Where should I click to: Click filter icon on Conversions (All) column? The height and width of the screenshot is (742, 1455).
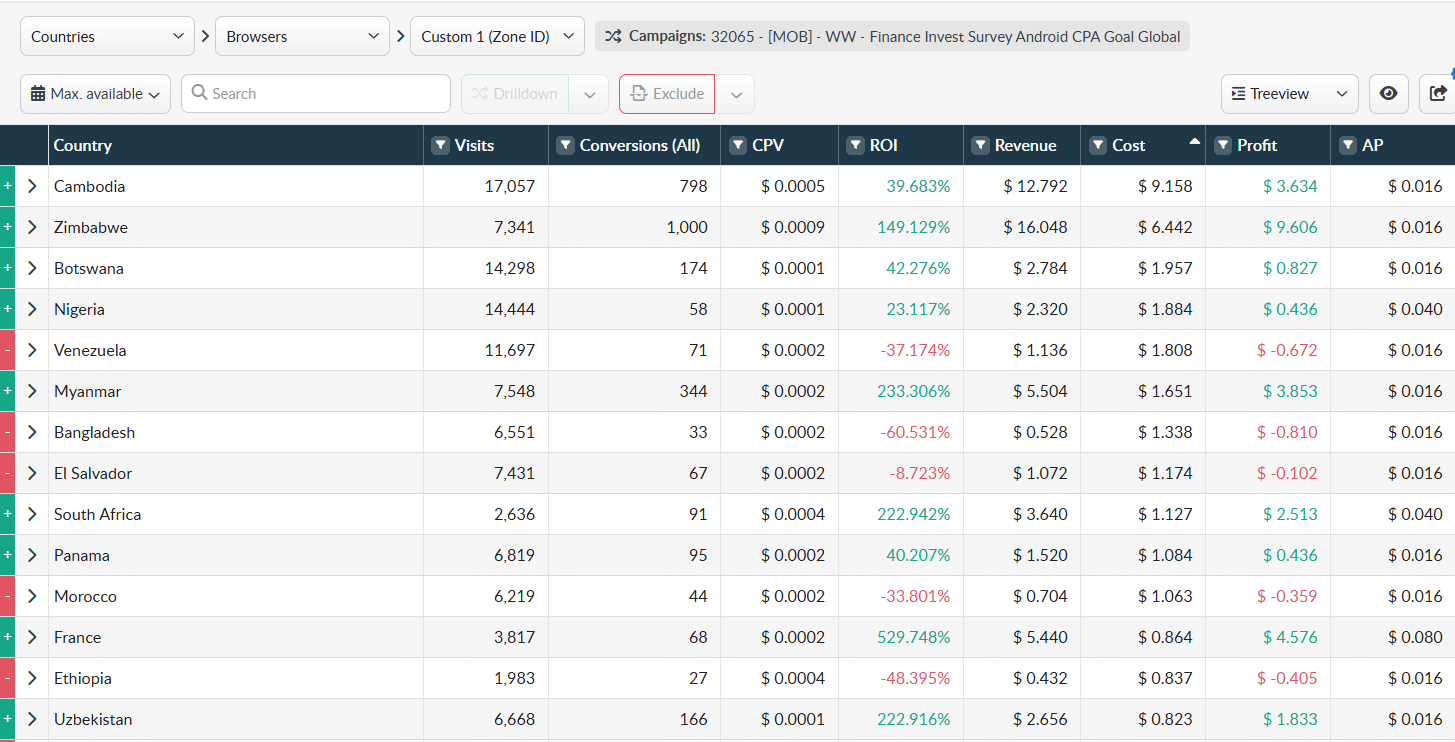565,146
